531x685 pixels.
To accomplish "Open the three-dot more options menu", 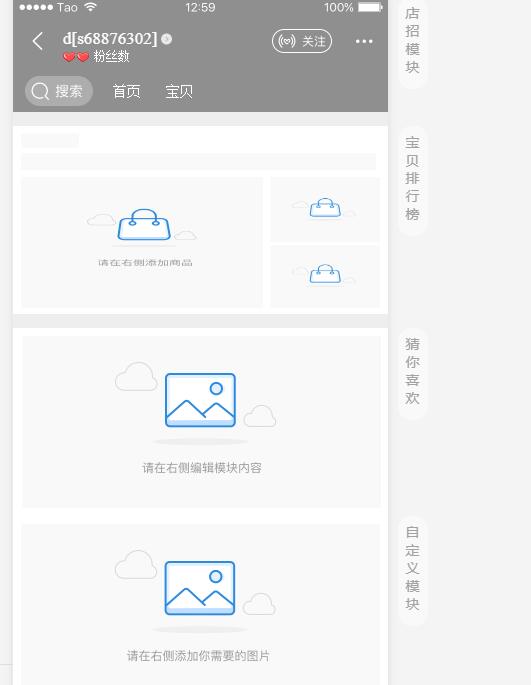I will point(364,42).
